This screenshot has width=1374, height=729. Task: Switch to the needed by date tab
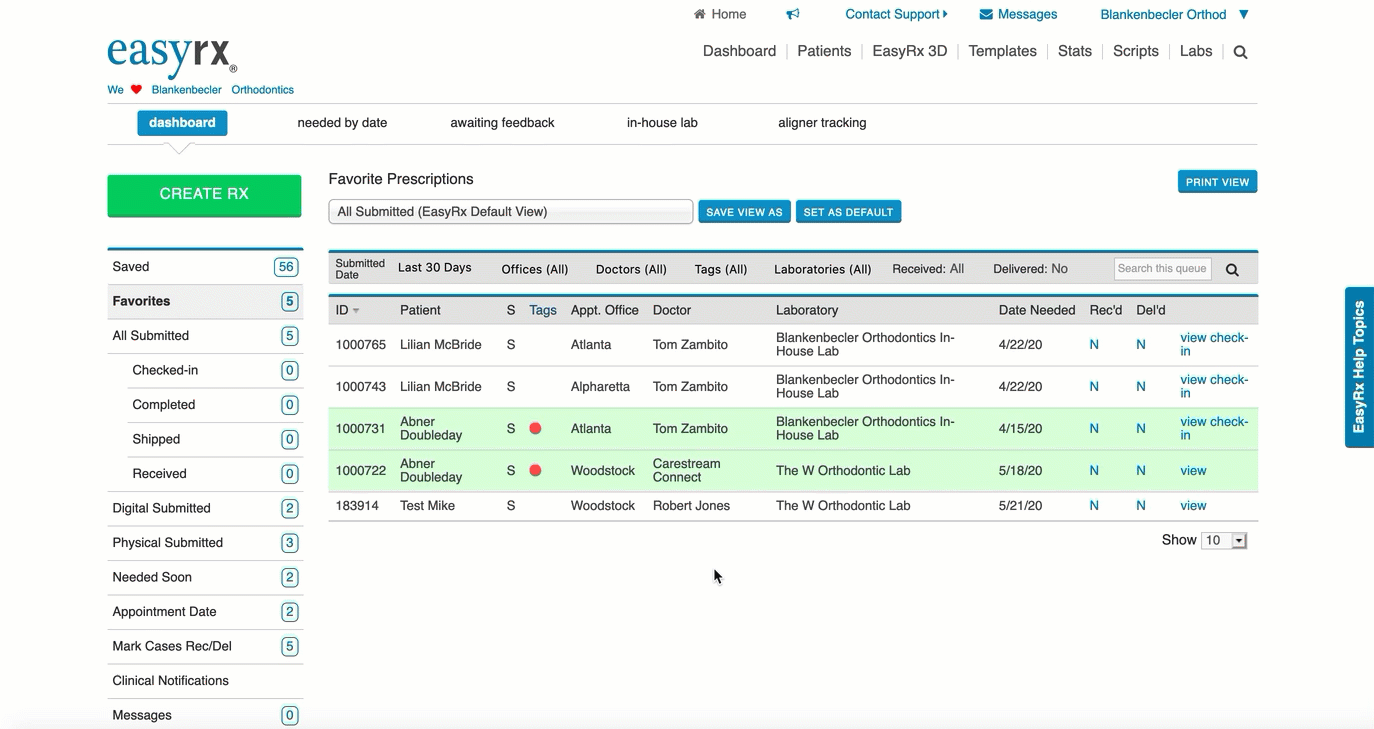342,123
